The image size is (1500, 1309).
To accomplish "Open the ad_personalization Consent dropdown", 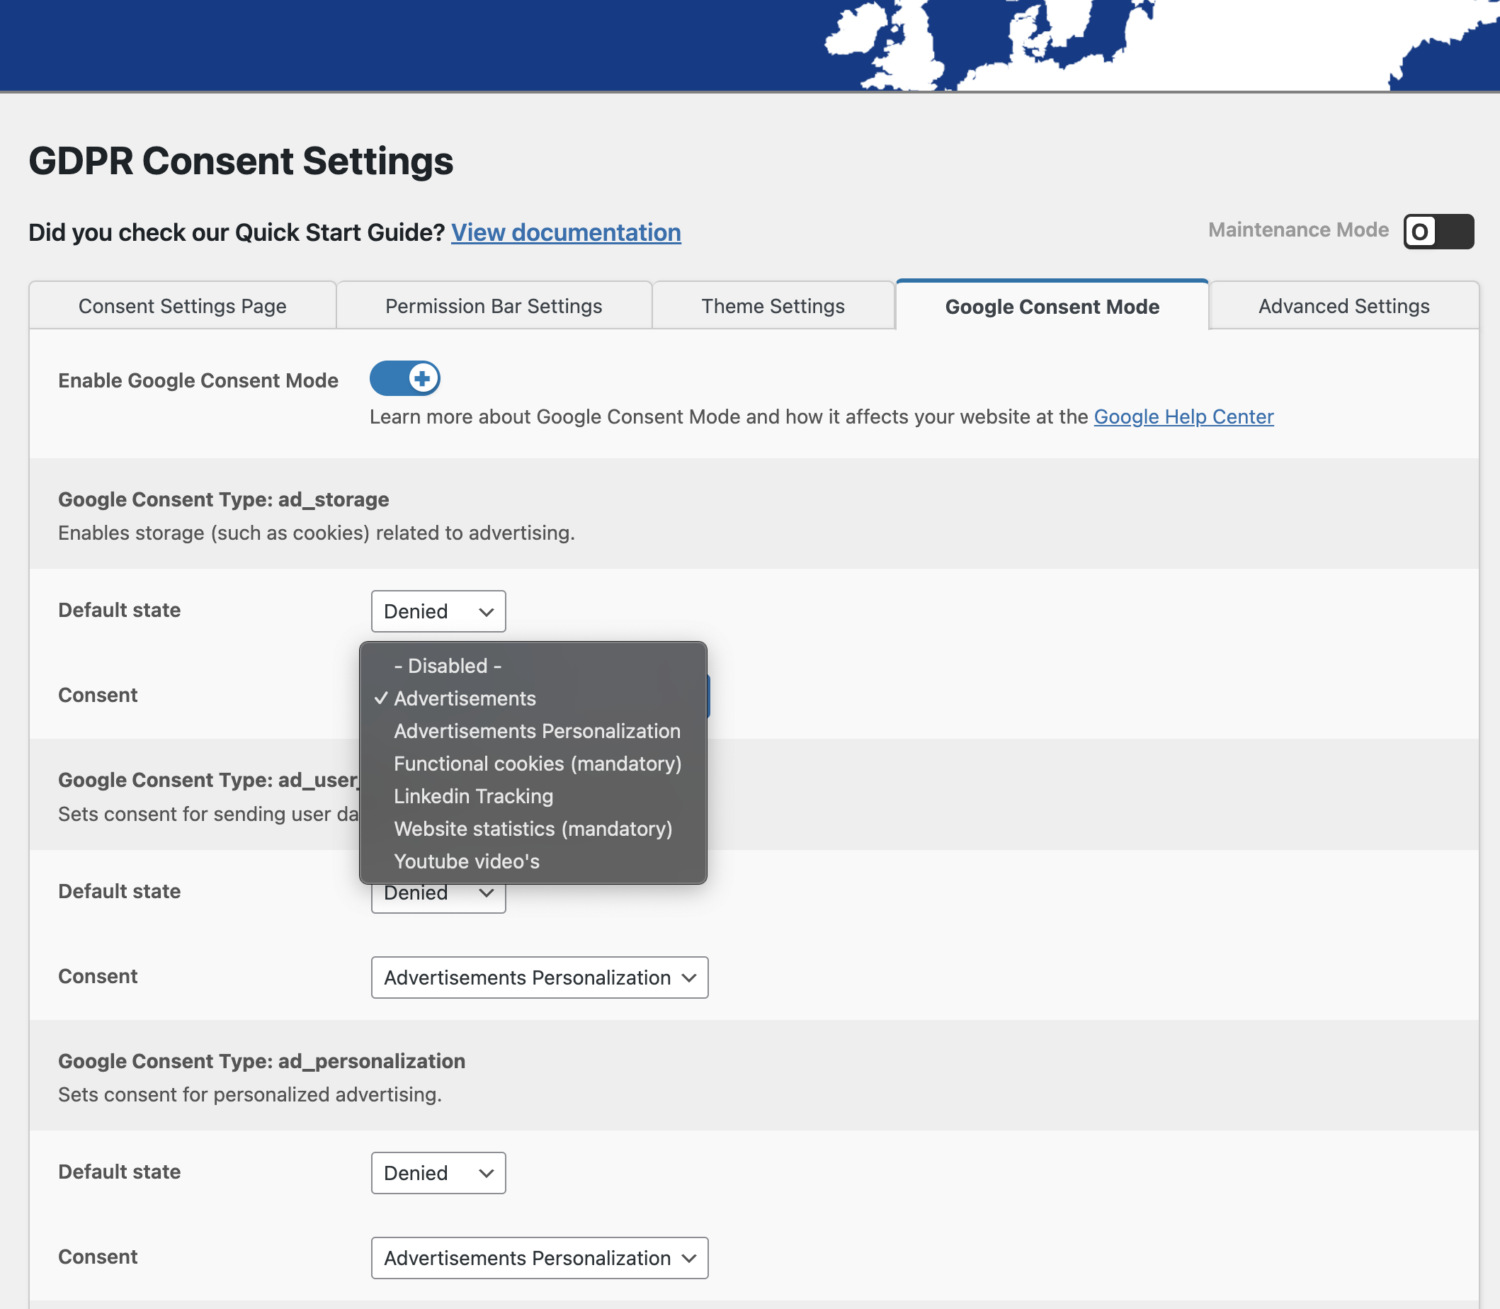I will pyautogui.click(x=538, y=1257).
